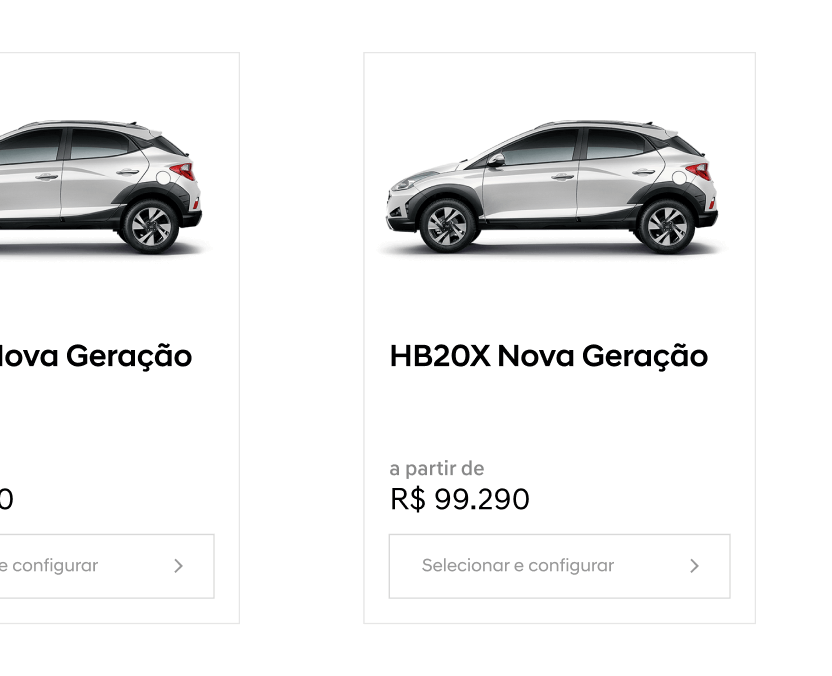Click the rear wheel of the left car
This screenshot has width=832, height=676.
point(152,224)
